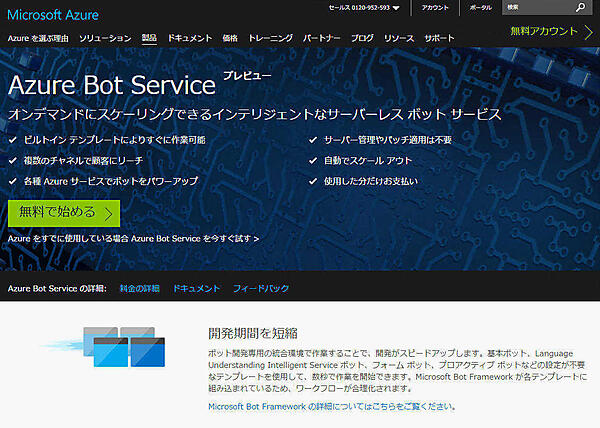Image resolution: width=600 pixels, height=428 pixels.
Task: Open the sales phone number dropdown arrow
Action: pyautogui.click(x=396, y=8)
